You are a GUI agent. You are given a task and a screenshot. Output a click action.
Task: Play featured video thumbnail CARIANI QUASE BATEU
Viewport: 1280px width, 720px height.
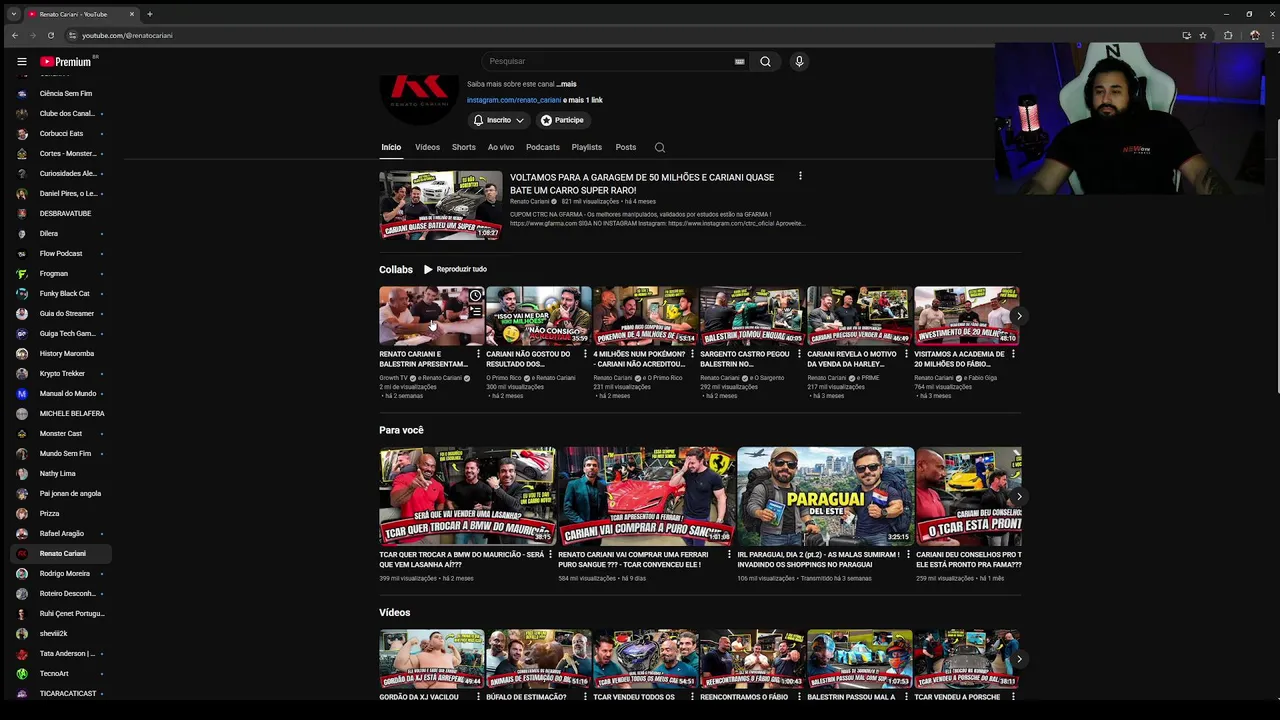pos(441,205)
